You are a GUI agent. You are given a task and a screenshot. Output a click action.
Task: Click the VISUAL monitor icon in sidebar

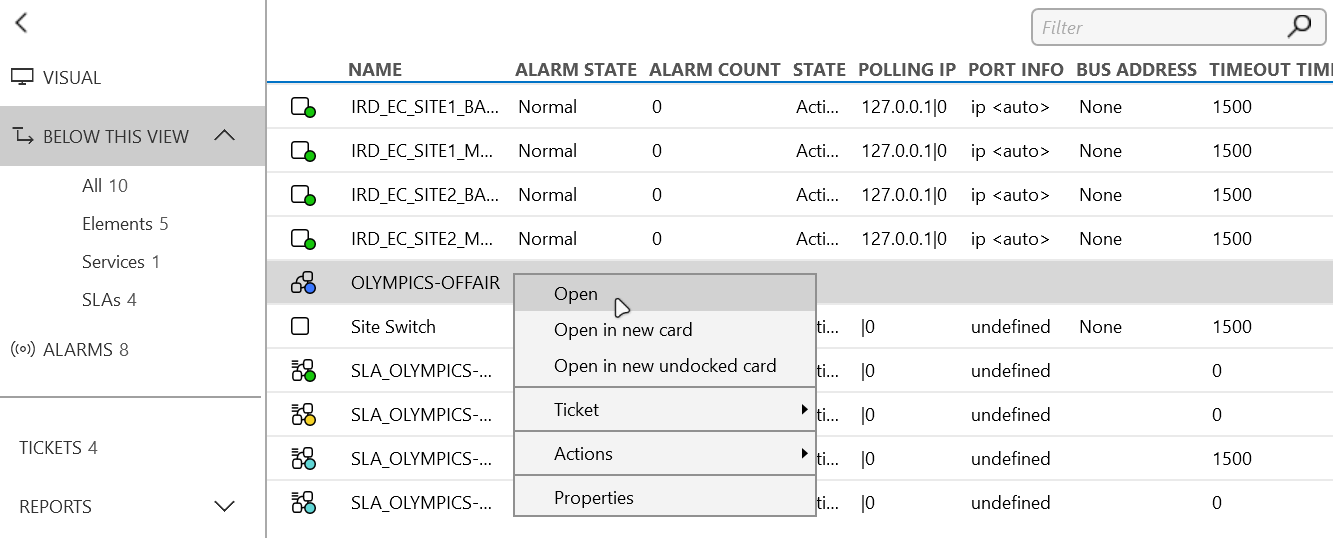(x=22, y=77)
